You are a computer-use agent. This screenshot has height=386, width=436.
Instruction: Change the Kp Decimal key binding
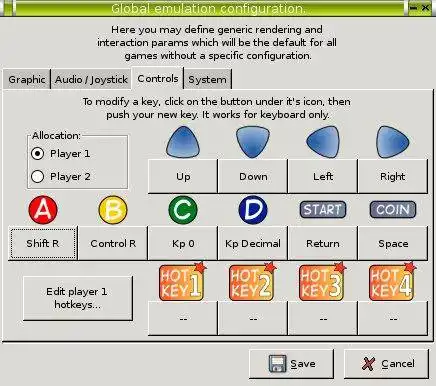click(253, 243)
